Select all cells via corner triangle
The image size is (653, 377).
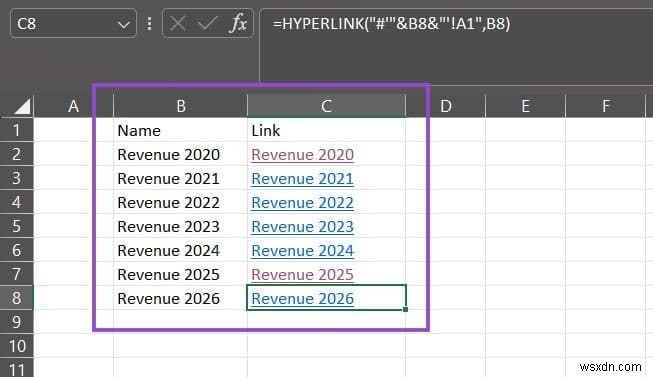22,106
